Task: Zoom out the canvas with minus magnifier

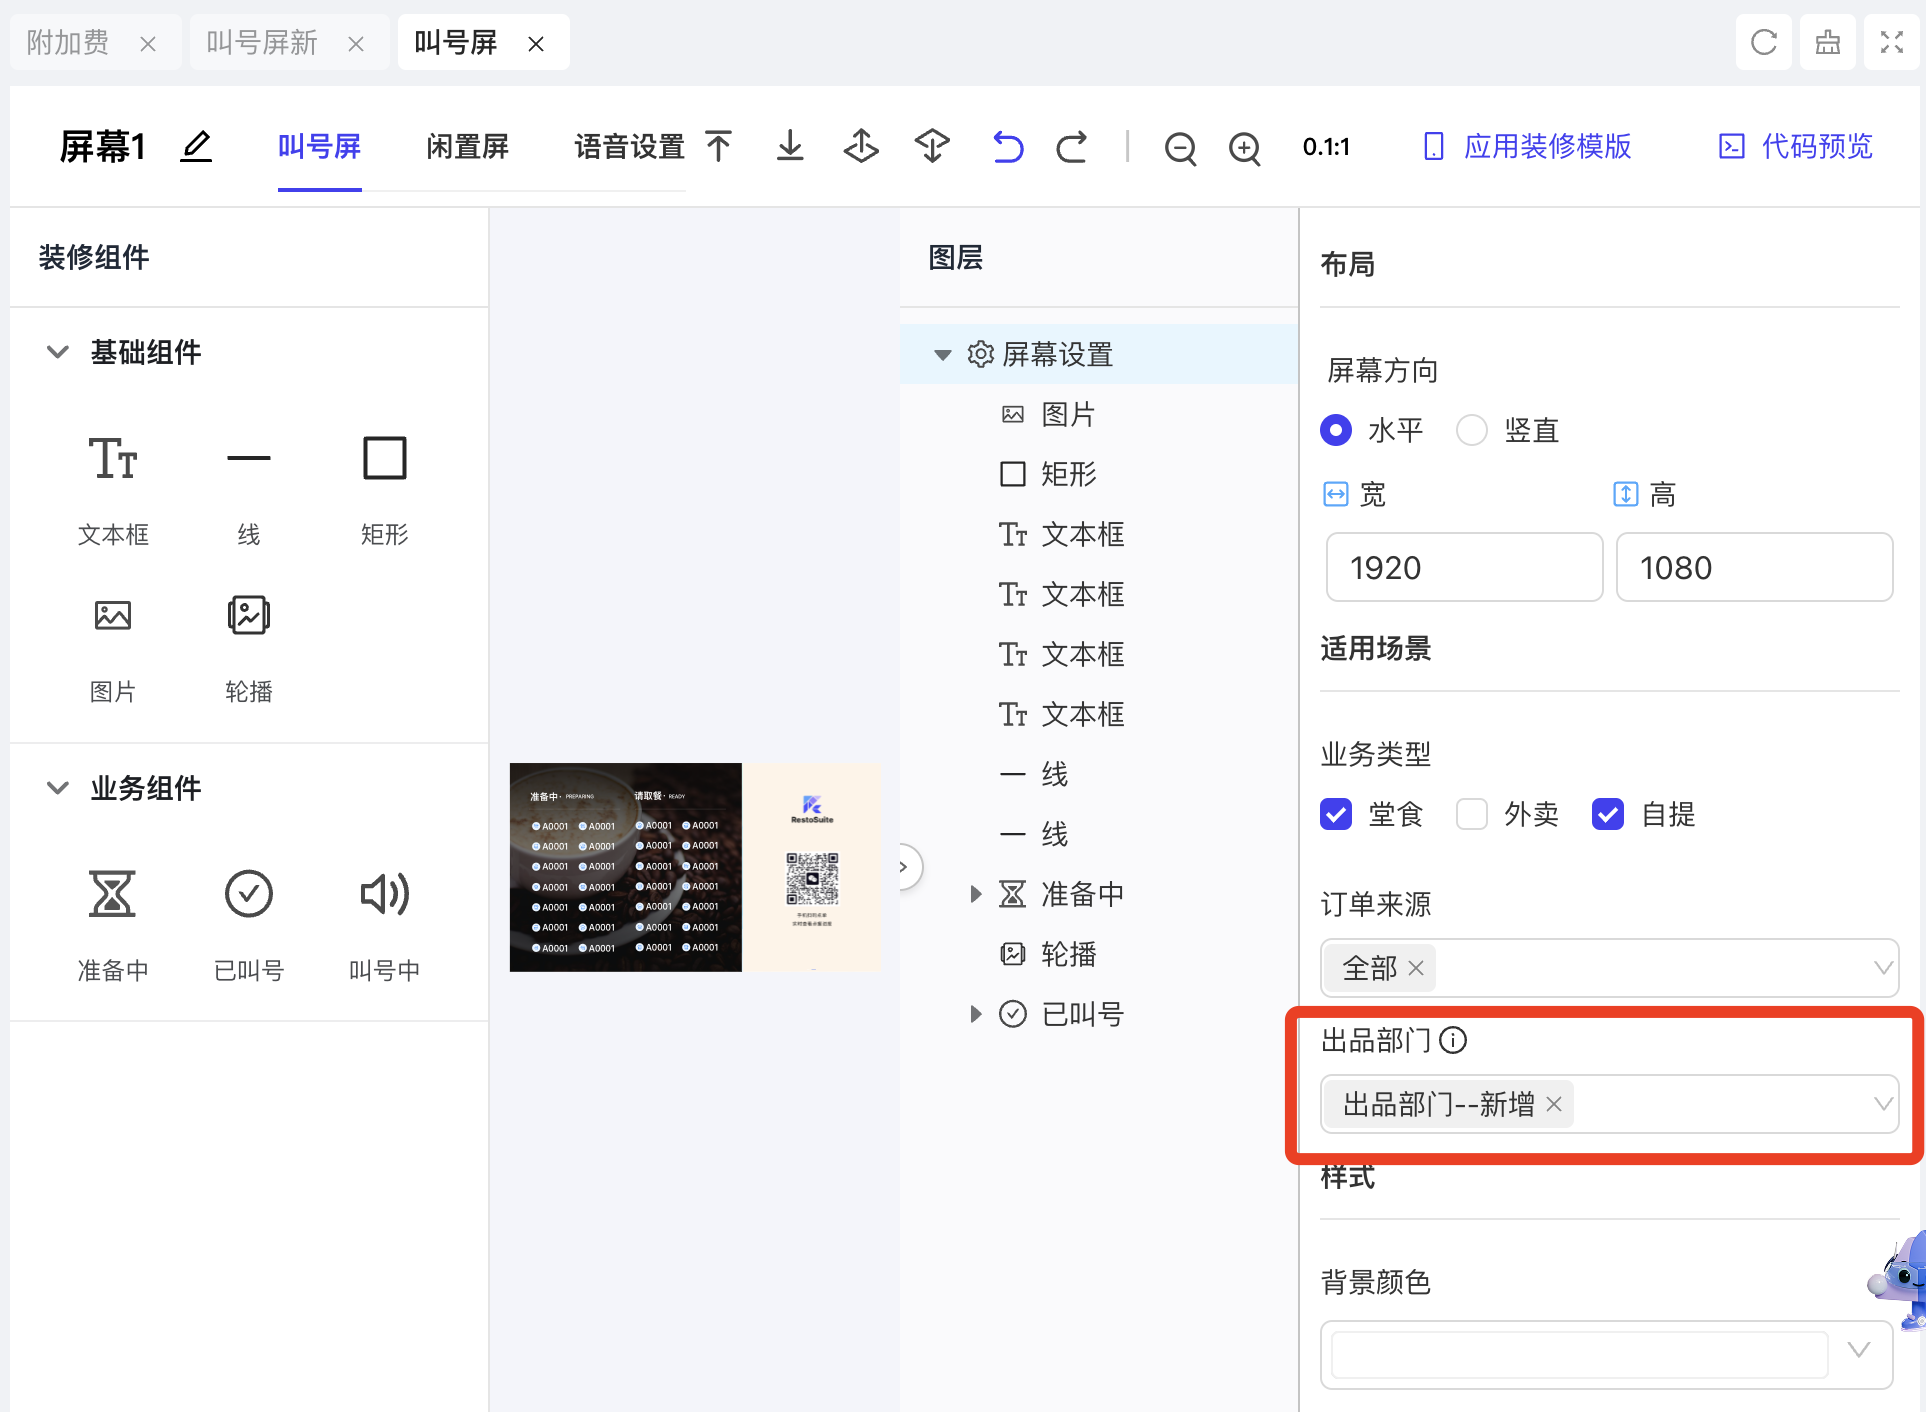Action: pos(1180,148)
